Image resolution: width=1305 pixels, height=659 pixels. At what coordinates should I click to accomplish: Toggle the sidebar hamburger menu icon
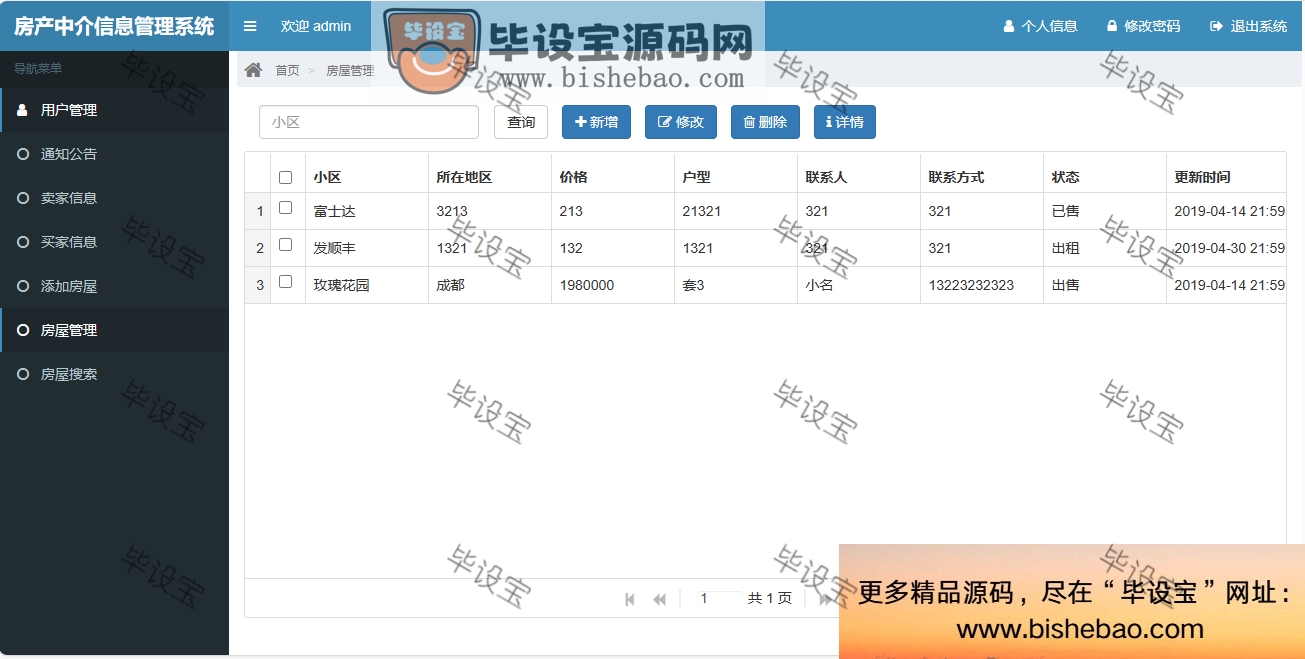pos(250,26)
